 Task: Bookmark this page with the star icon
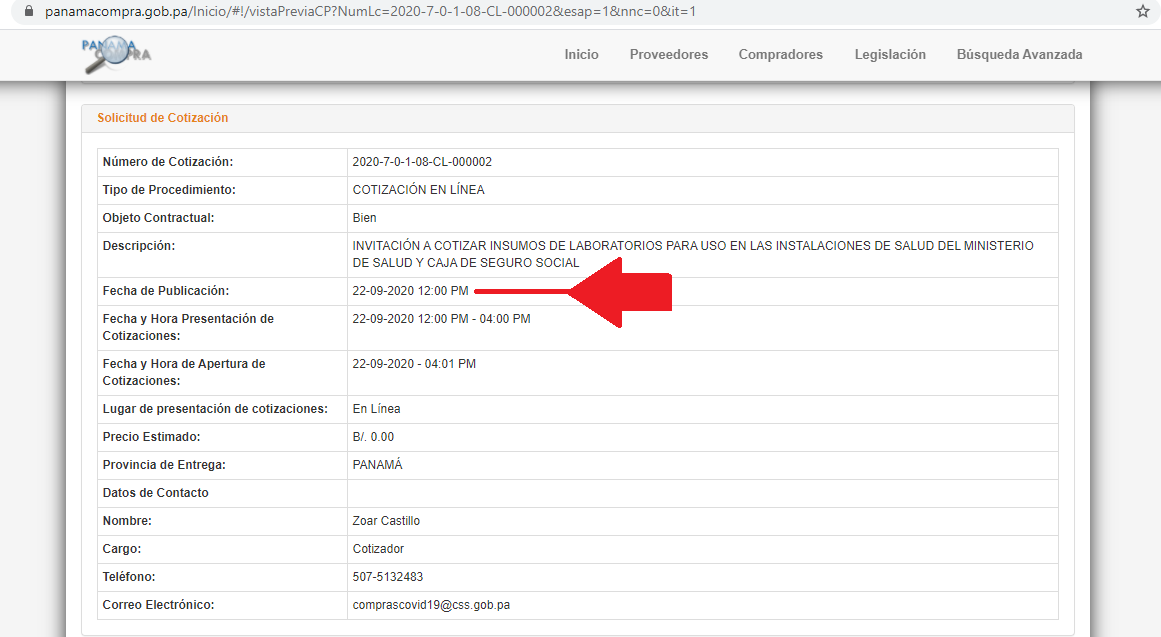(x=1142, y=11)
